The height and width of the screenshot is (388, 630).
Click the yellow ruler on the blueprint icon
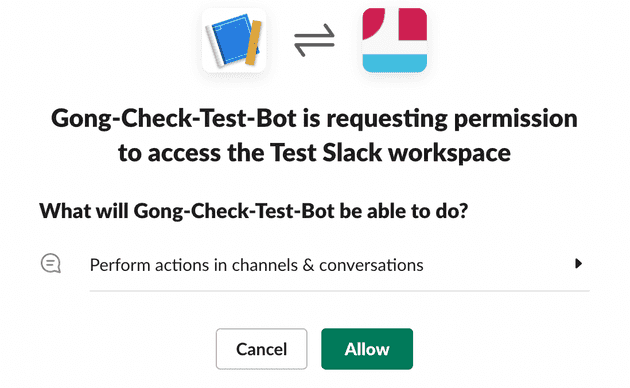(254, 43)
